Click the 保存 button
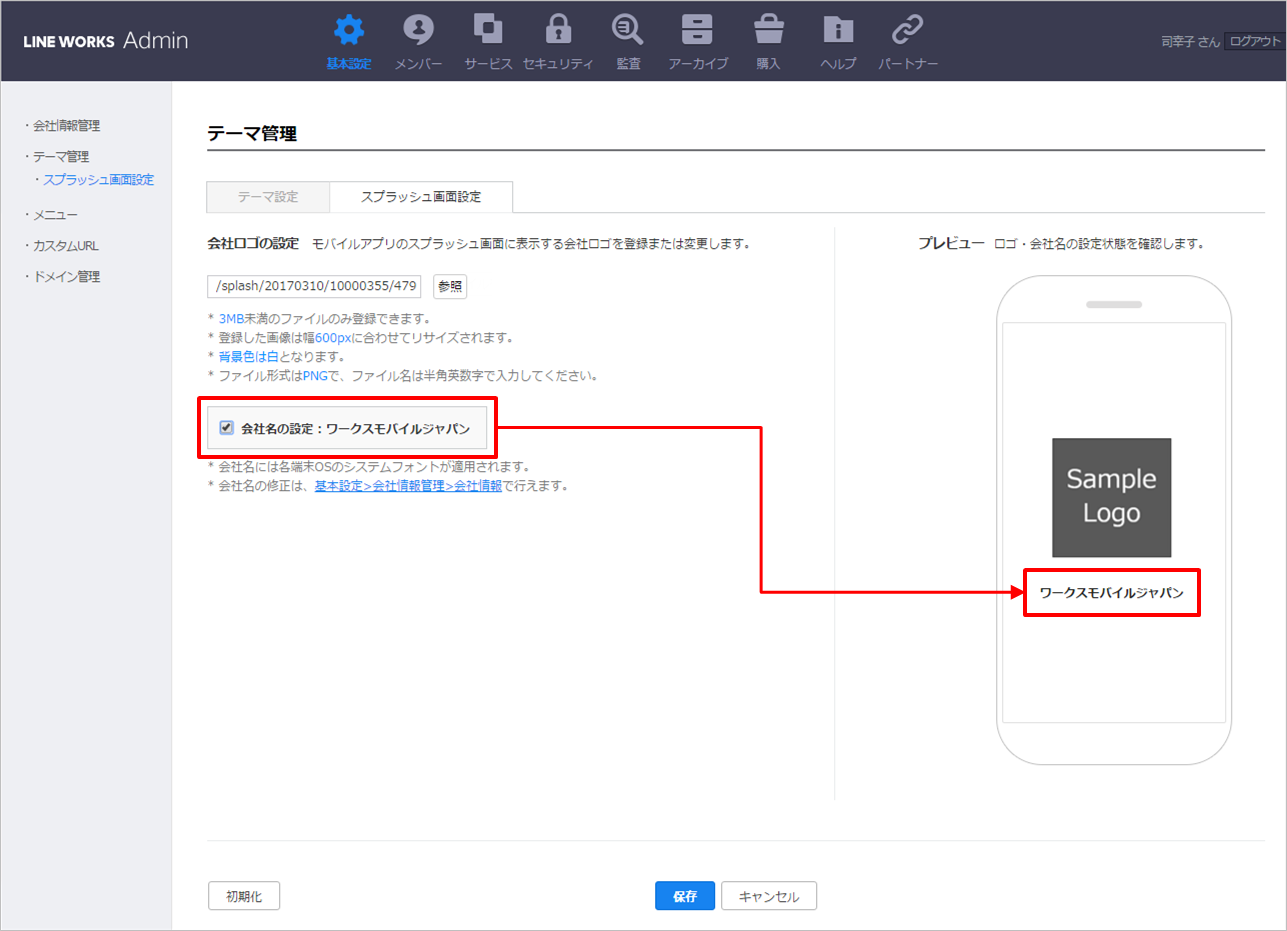 [x=685, y=896]
